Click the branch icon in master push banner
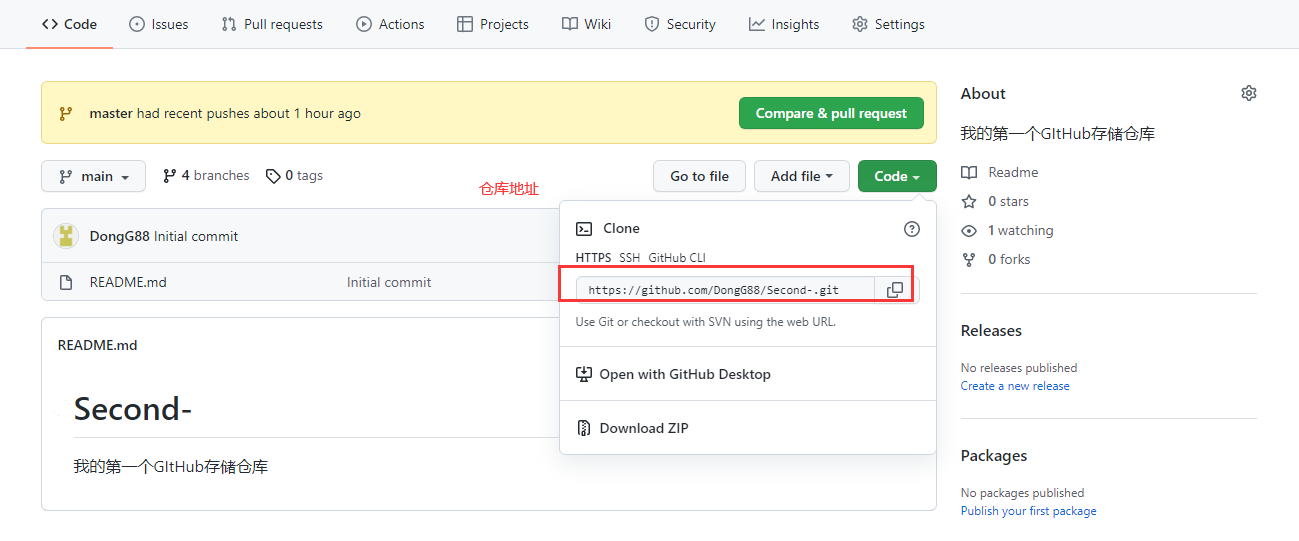This screenshot has height=541, width=1299. pos(66,113)
